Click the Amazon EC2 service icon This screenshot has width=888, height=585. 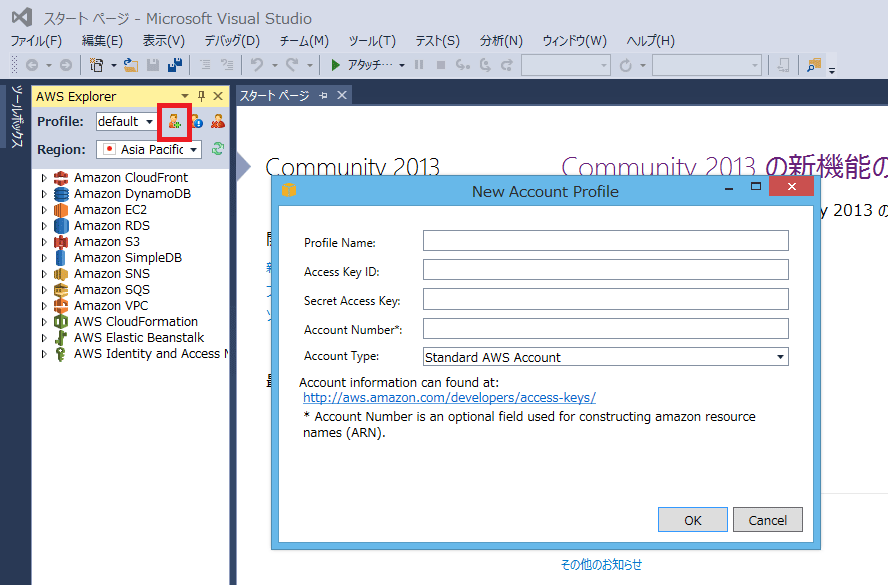pyautogui.click(x=61, y=210)
